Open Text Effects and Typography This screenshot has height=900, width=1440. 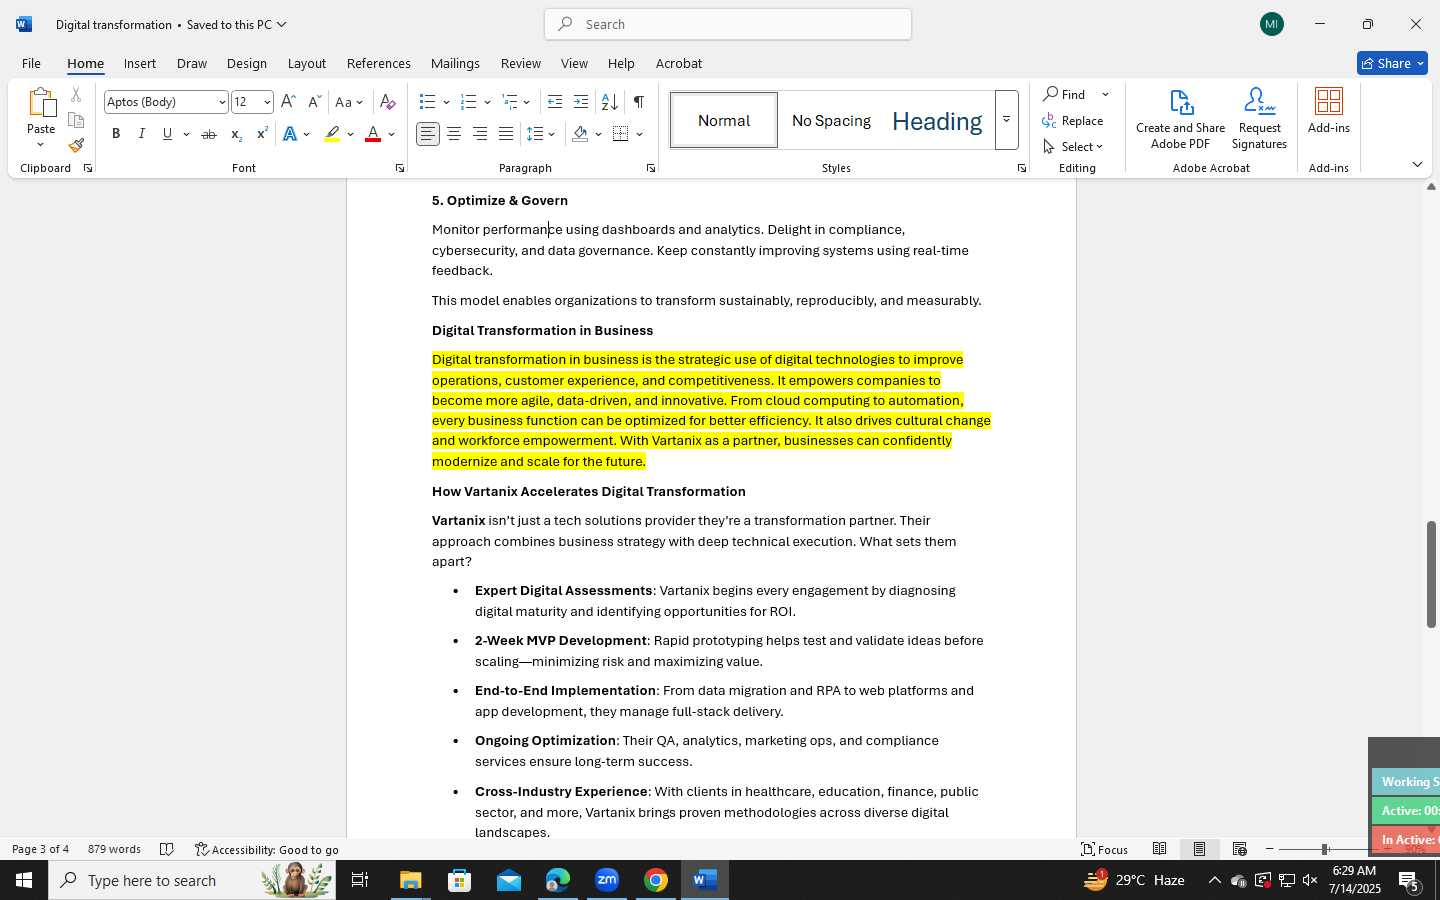click(x=290, y=134)
